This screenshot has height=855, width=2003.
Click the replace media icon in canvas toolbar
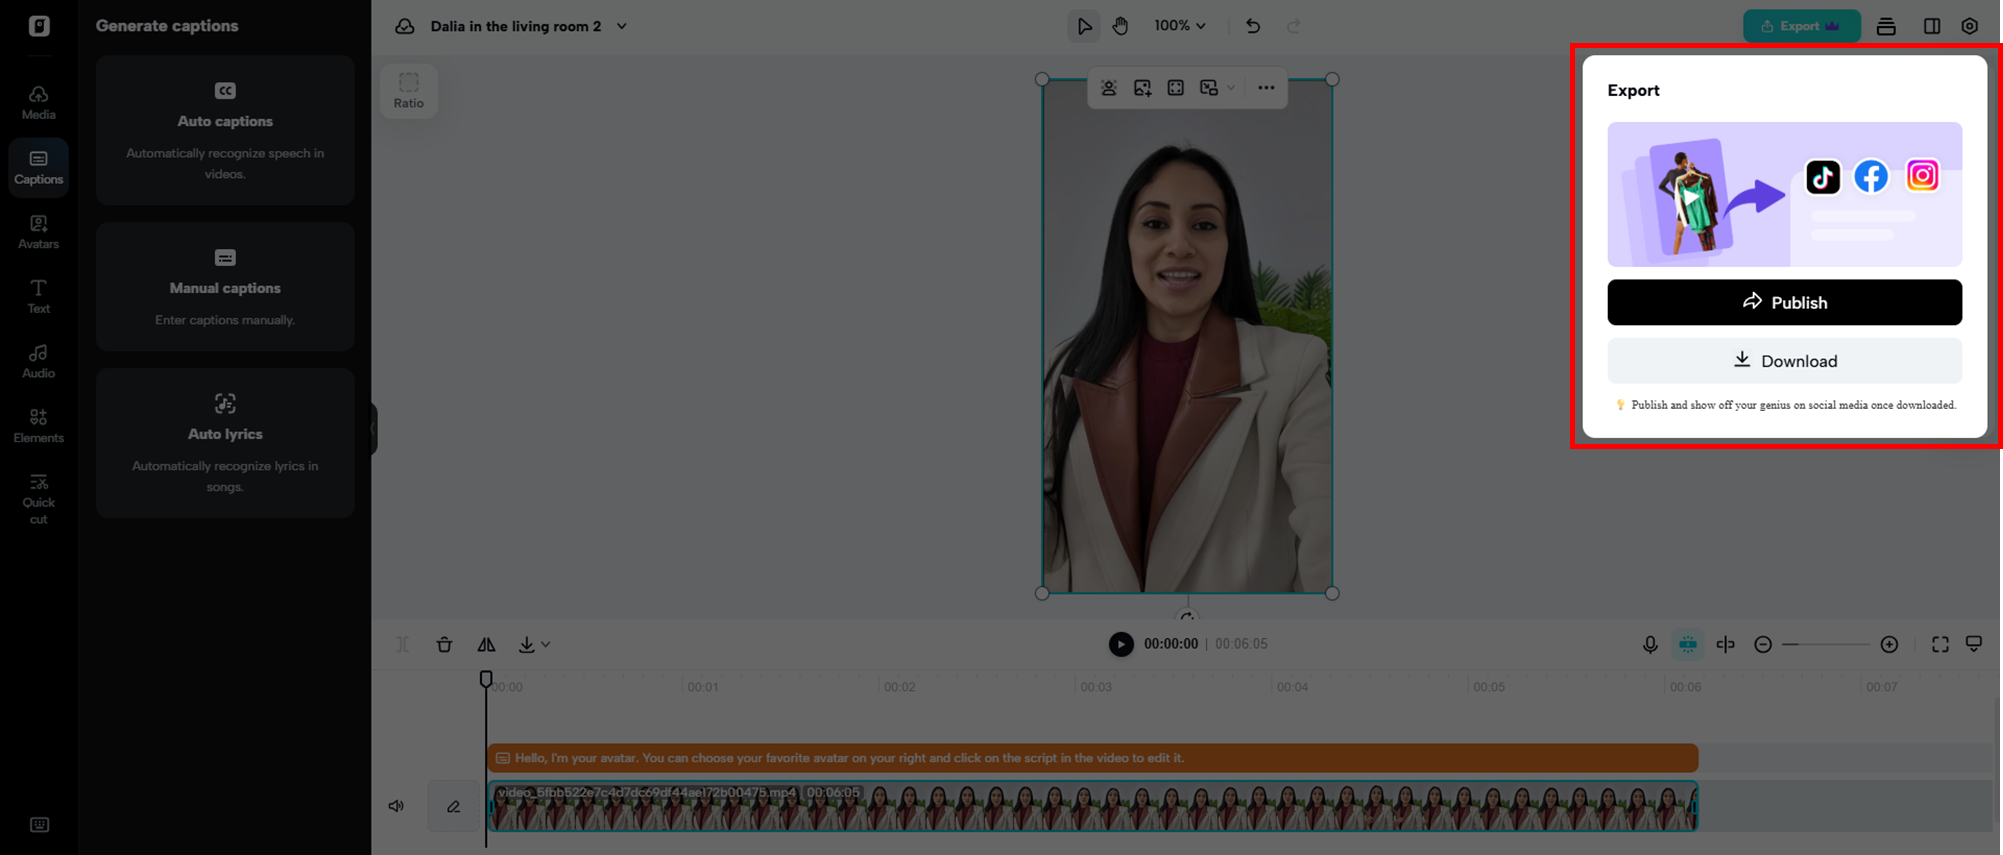click(1208, 88)
